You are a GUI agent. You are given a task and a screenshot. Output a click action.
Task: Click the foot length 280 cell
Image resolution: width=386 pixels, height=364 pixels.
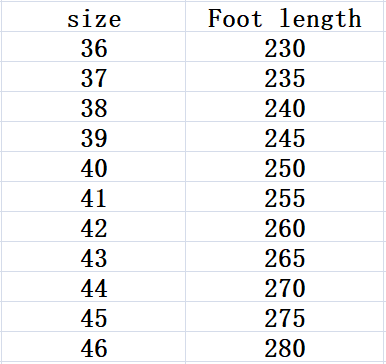pyautogui.click(x=285, y=347)
